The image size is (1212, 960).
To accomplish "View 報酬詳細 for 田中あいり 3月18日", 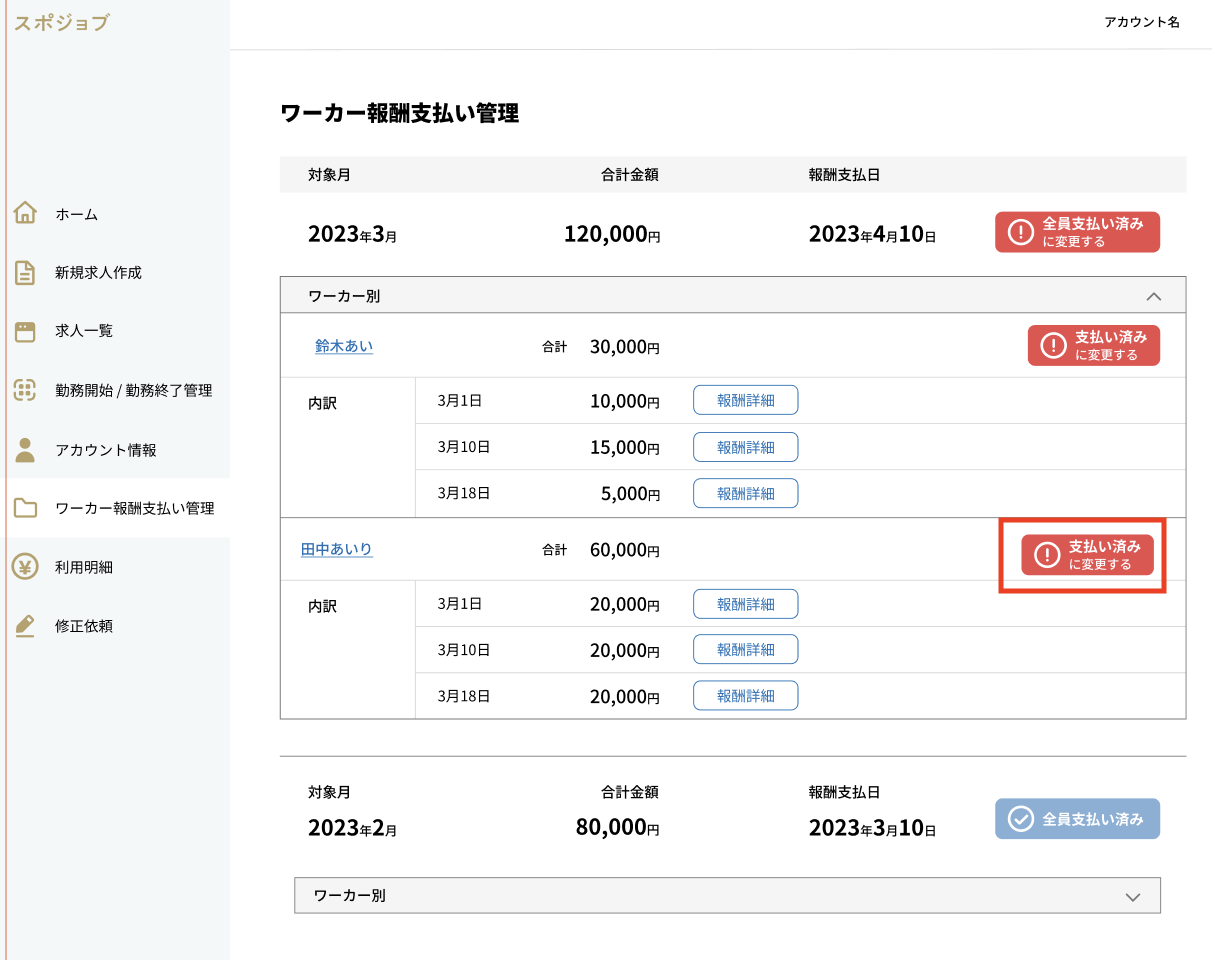I will click(x=745, y=695).
